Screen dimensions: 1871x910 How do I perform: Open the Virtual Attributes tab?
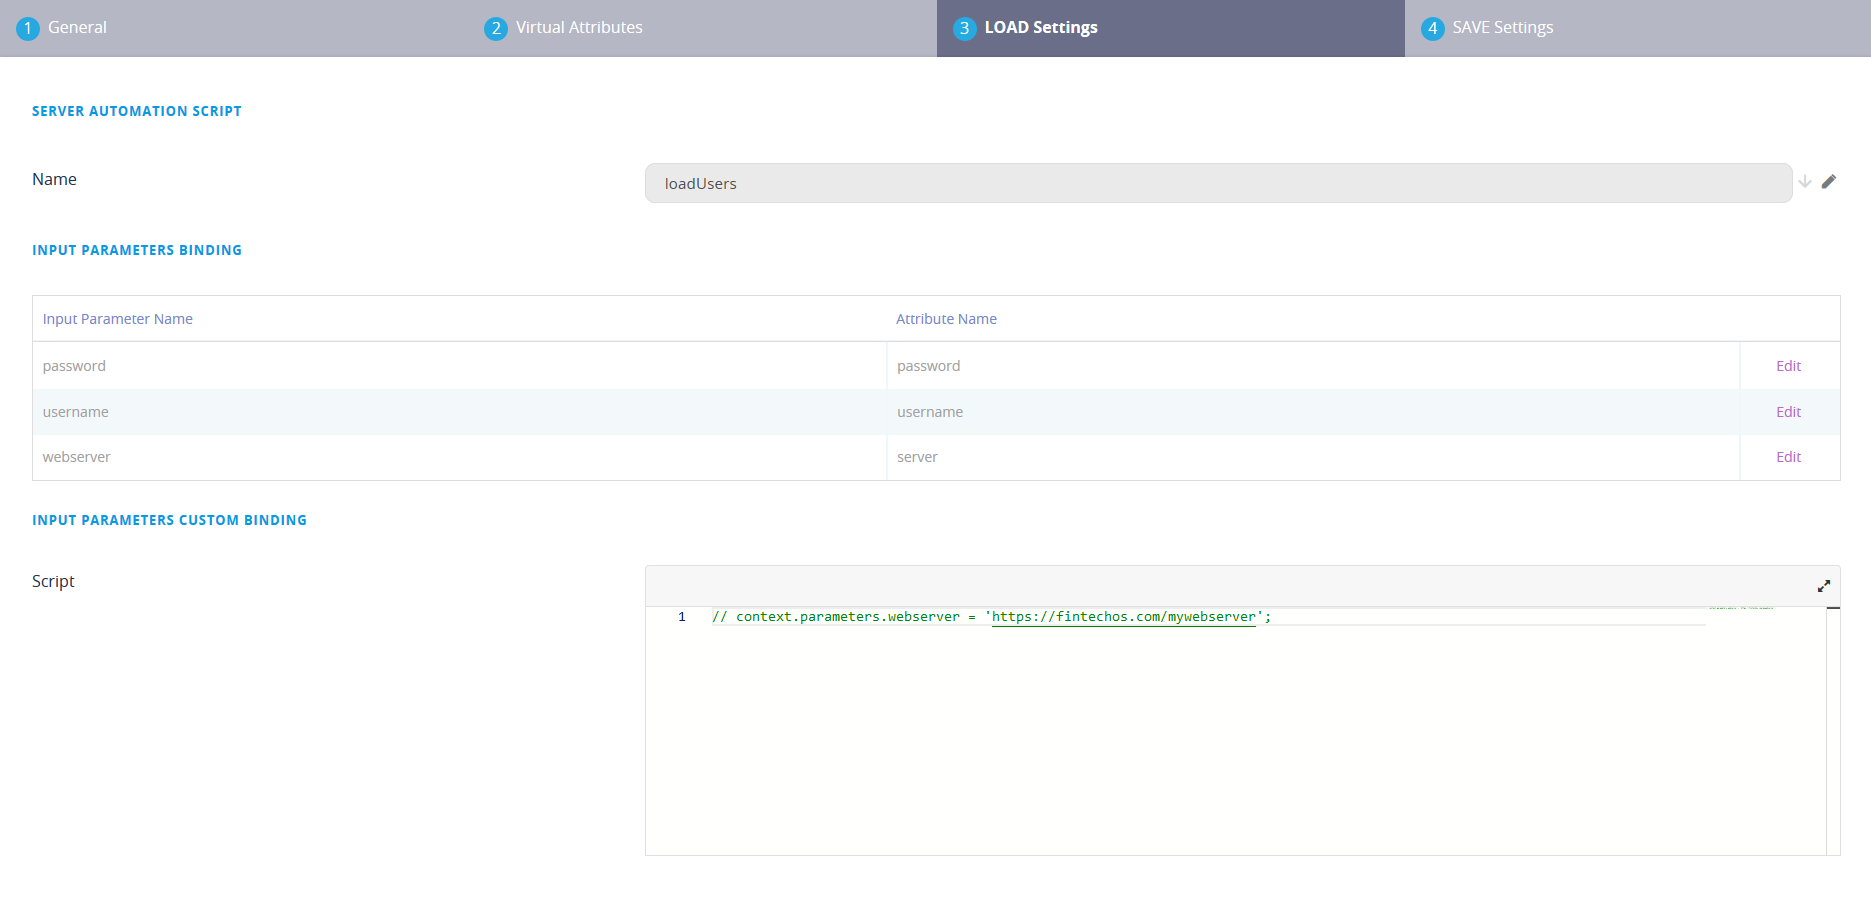578,28
